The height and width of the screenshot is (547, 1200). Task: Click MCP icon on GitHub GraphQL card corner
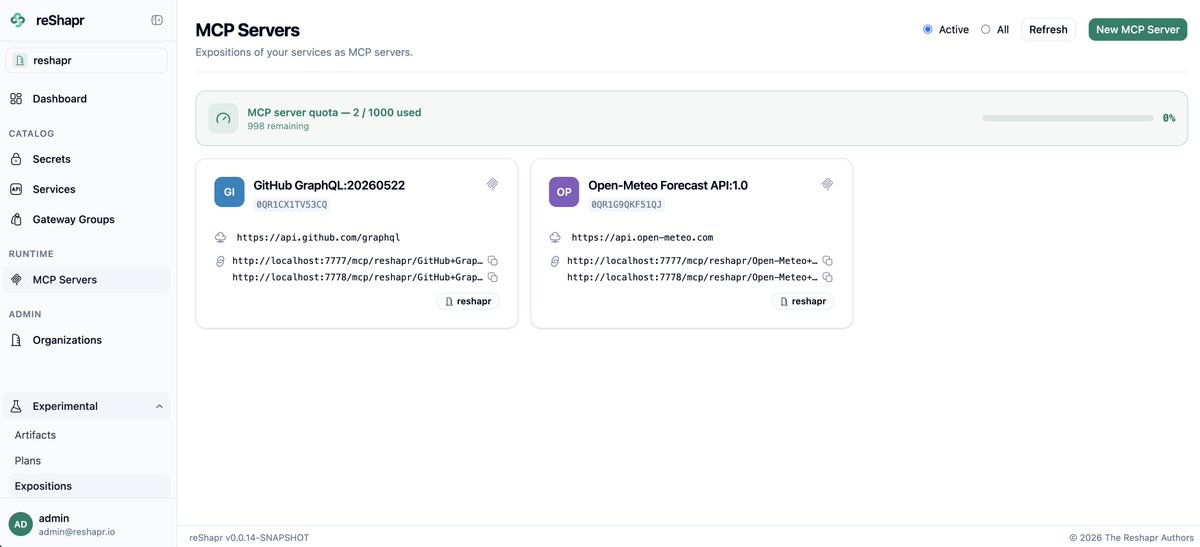point(492,184)
